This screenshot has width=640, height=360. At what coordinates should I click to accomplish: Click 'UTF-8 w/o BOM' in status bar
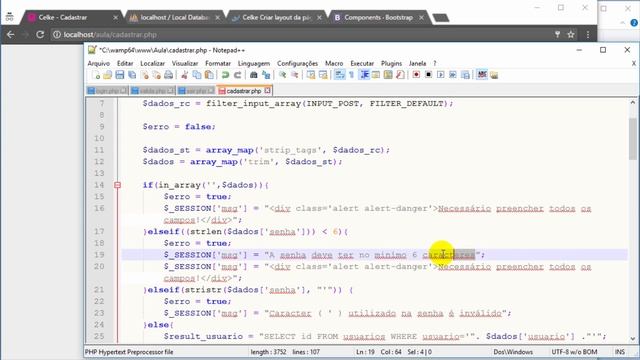tap(574, 351)
